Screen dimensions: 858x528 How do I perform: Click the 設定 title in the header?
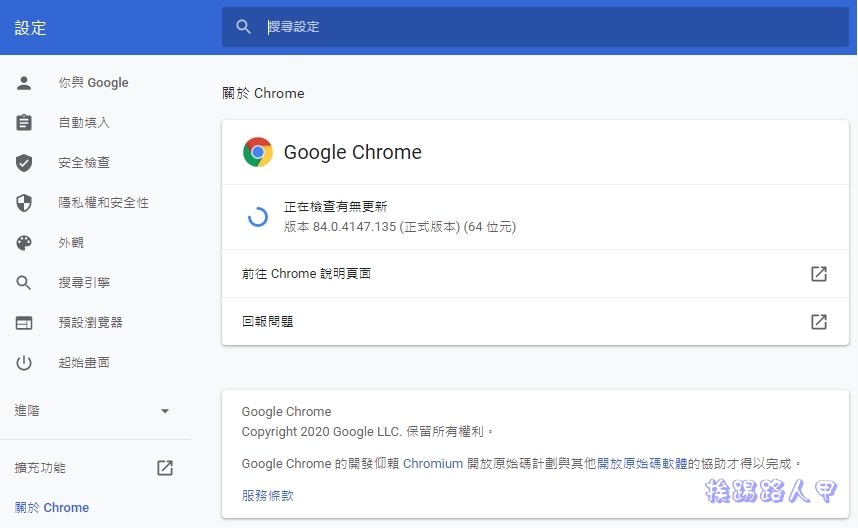click(x=31, y=28)
